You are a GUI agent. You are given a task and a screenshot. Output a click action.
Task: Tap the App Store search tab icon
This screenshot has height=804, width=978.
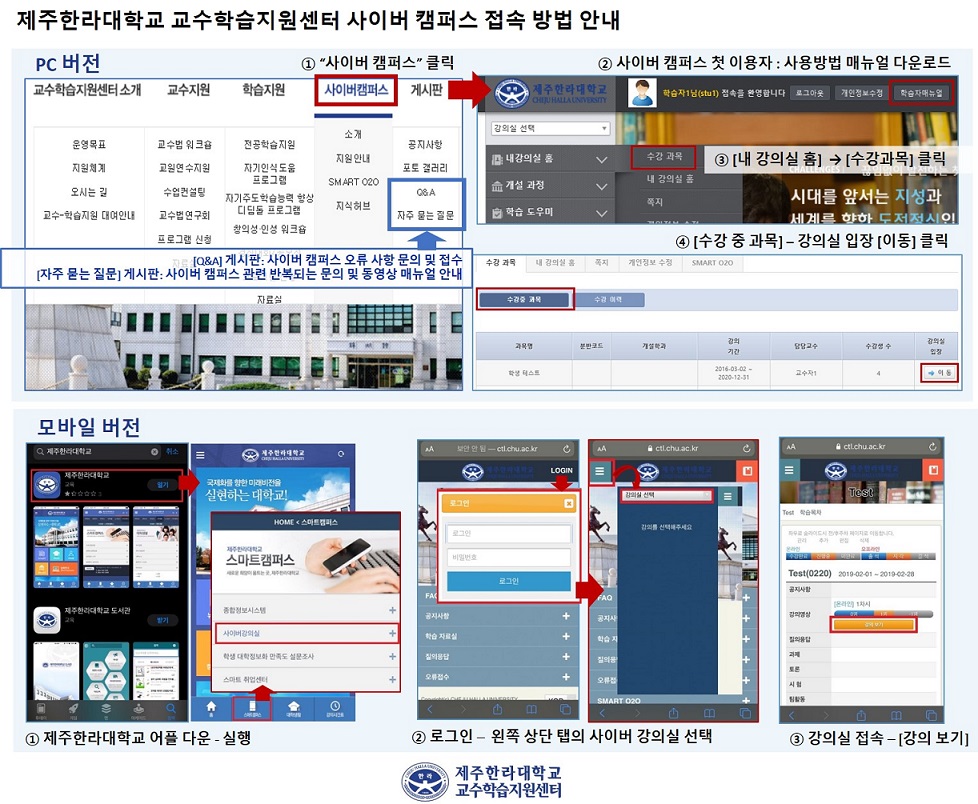pyautogui.click(x=171, y=709)
